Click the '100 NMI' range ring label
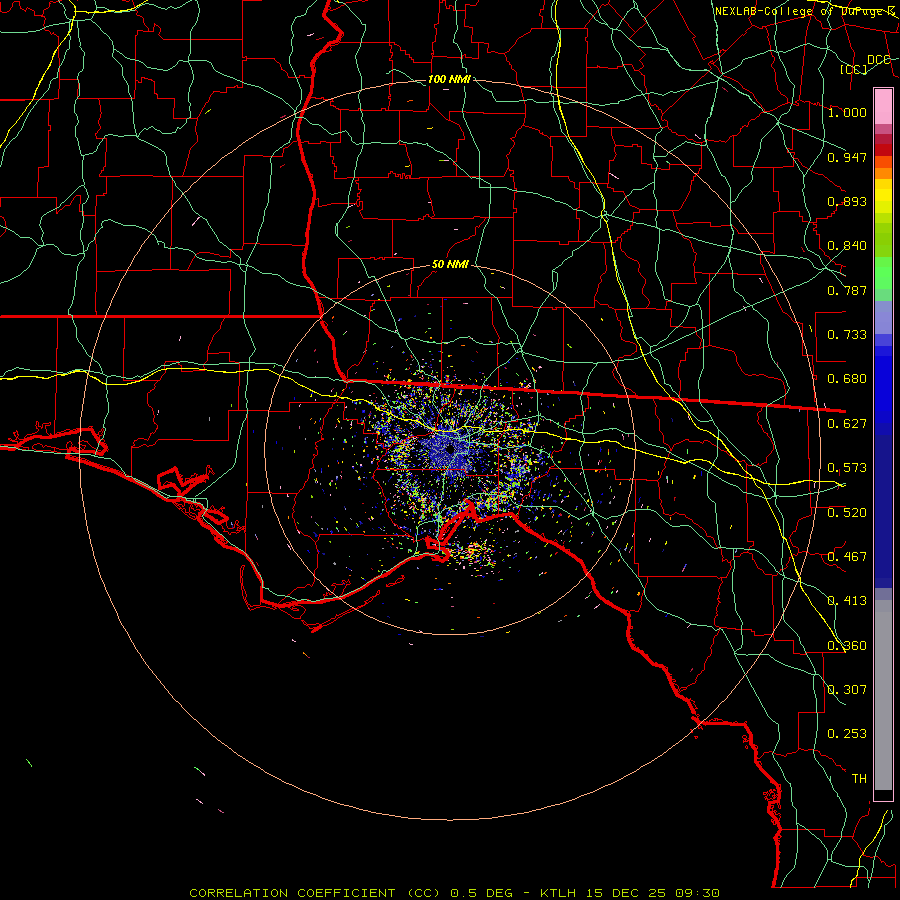The height and width of the screenshot is (900, 900). (x=449, y=79)
